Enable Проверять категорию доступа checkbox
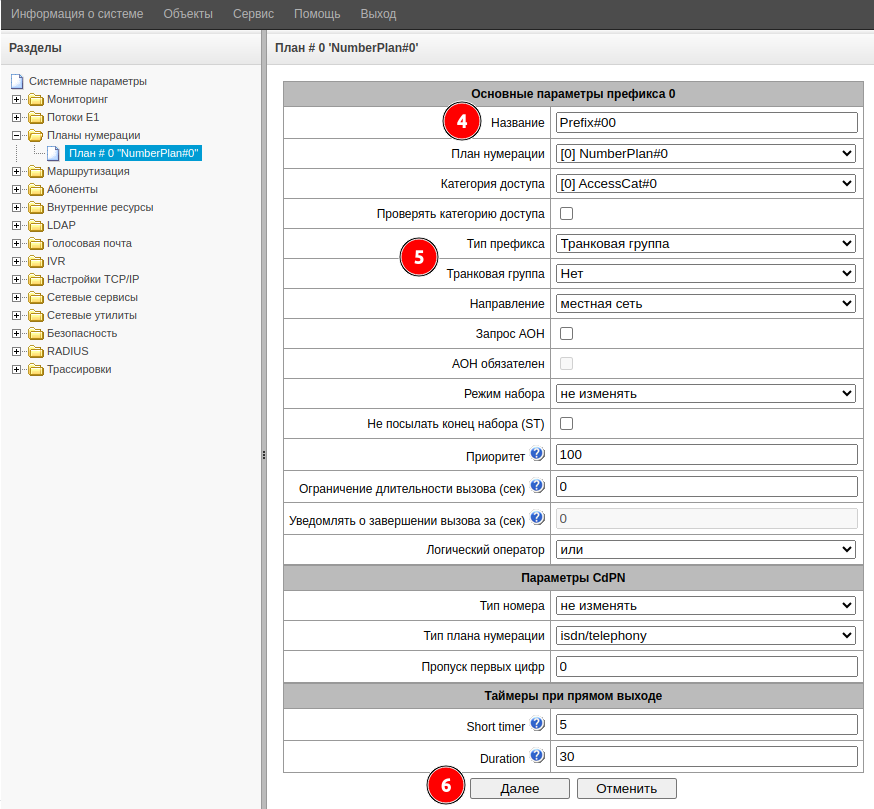This screenshot has height=809, width=874. click(x=566, y=213)
